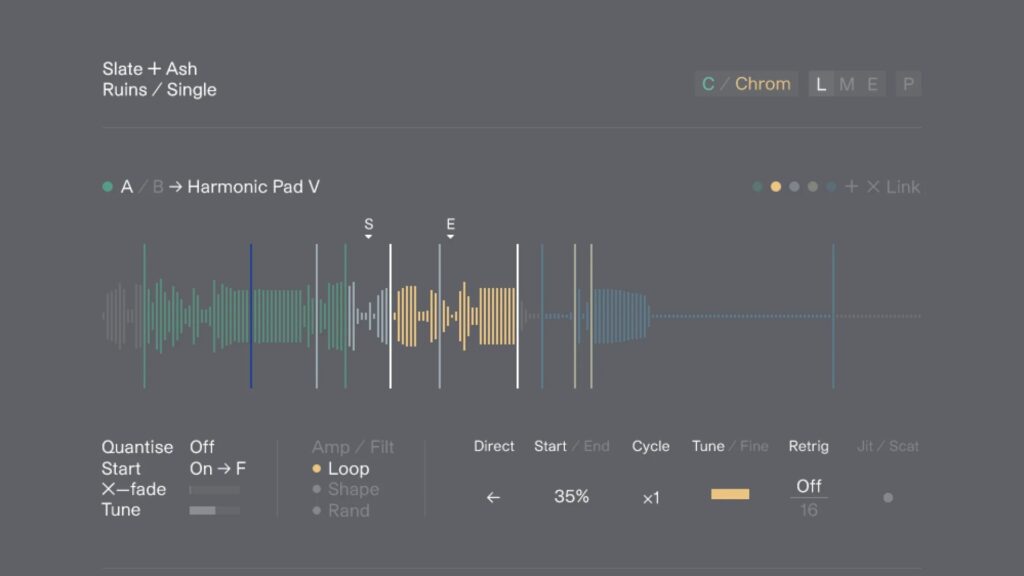The width and height of the screenshot is (1024, 576).
Task: Click the plus icon to add a loop
Action: pyautogui.click(x=851, y=187)
